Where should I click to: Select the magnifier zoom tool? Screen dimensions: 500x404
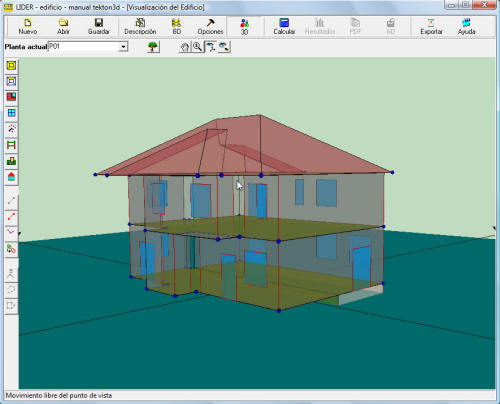coord(197,47)
